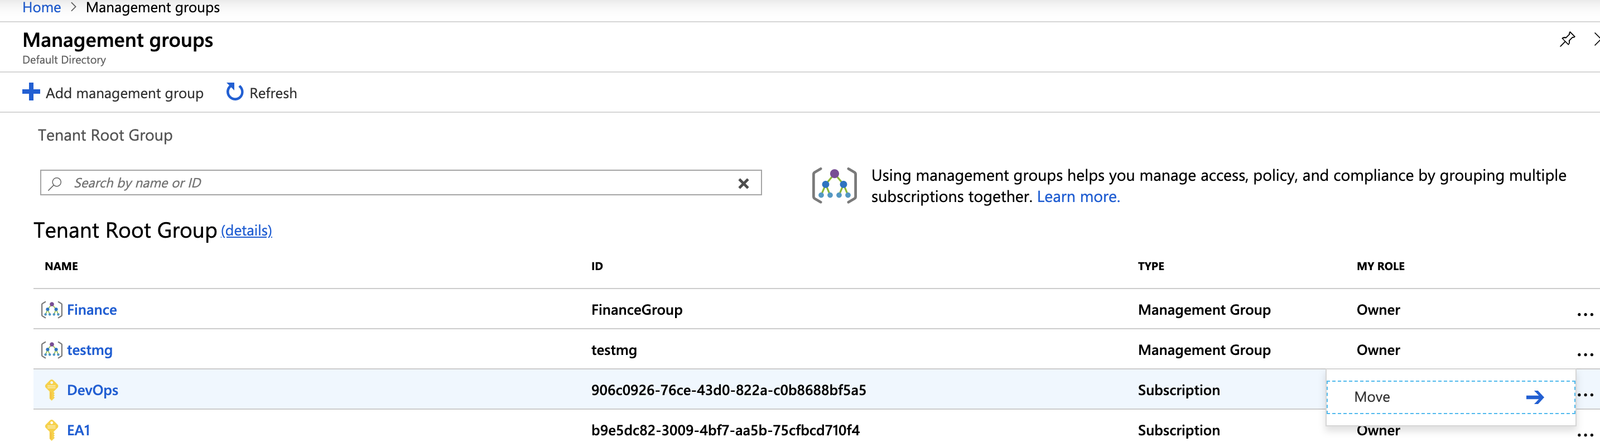The height and width of the screenshot is (442, 1600).
Task: Open the ellipsis menu for Finance row
Action: (1585, 314)
